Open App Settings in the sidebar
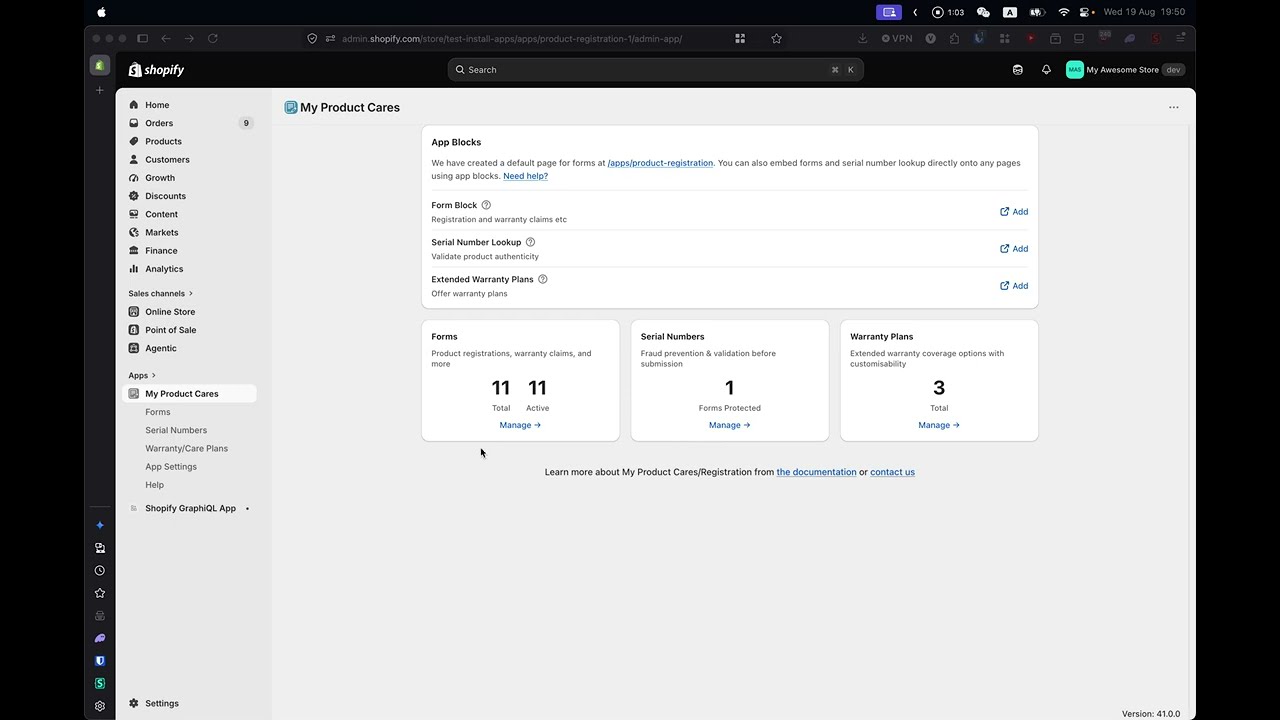The image size is (1280, 720). [x=171, y=467]
